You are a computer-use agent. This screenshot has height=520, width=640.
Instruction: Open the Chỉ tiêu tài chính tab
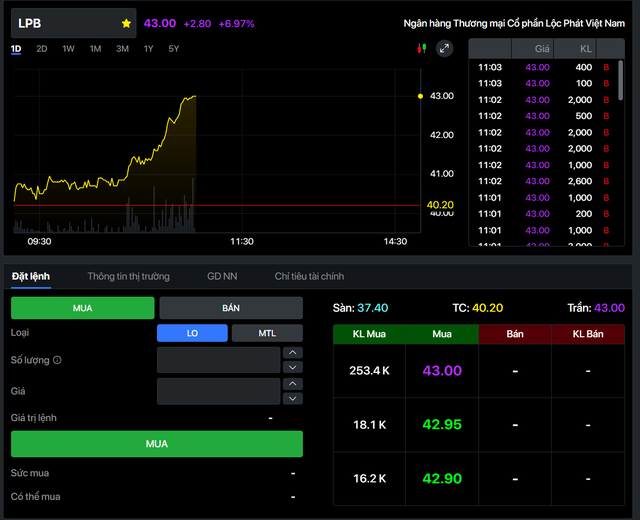click(309, 276)
